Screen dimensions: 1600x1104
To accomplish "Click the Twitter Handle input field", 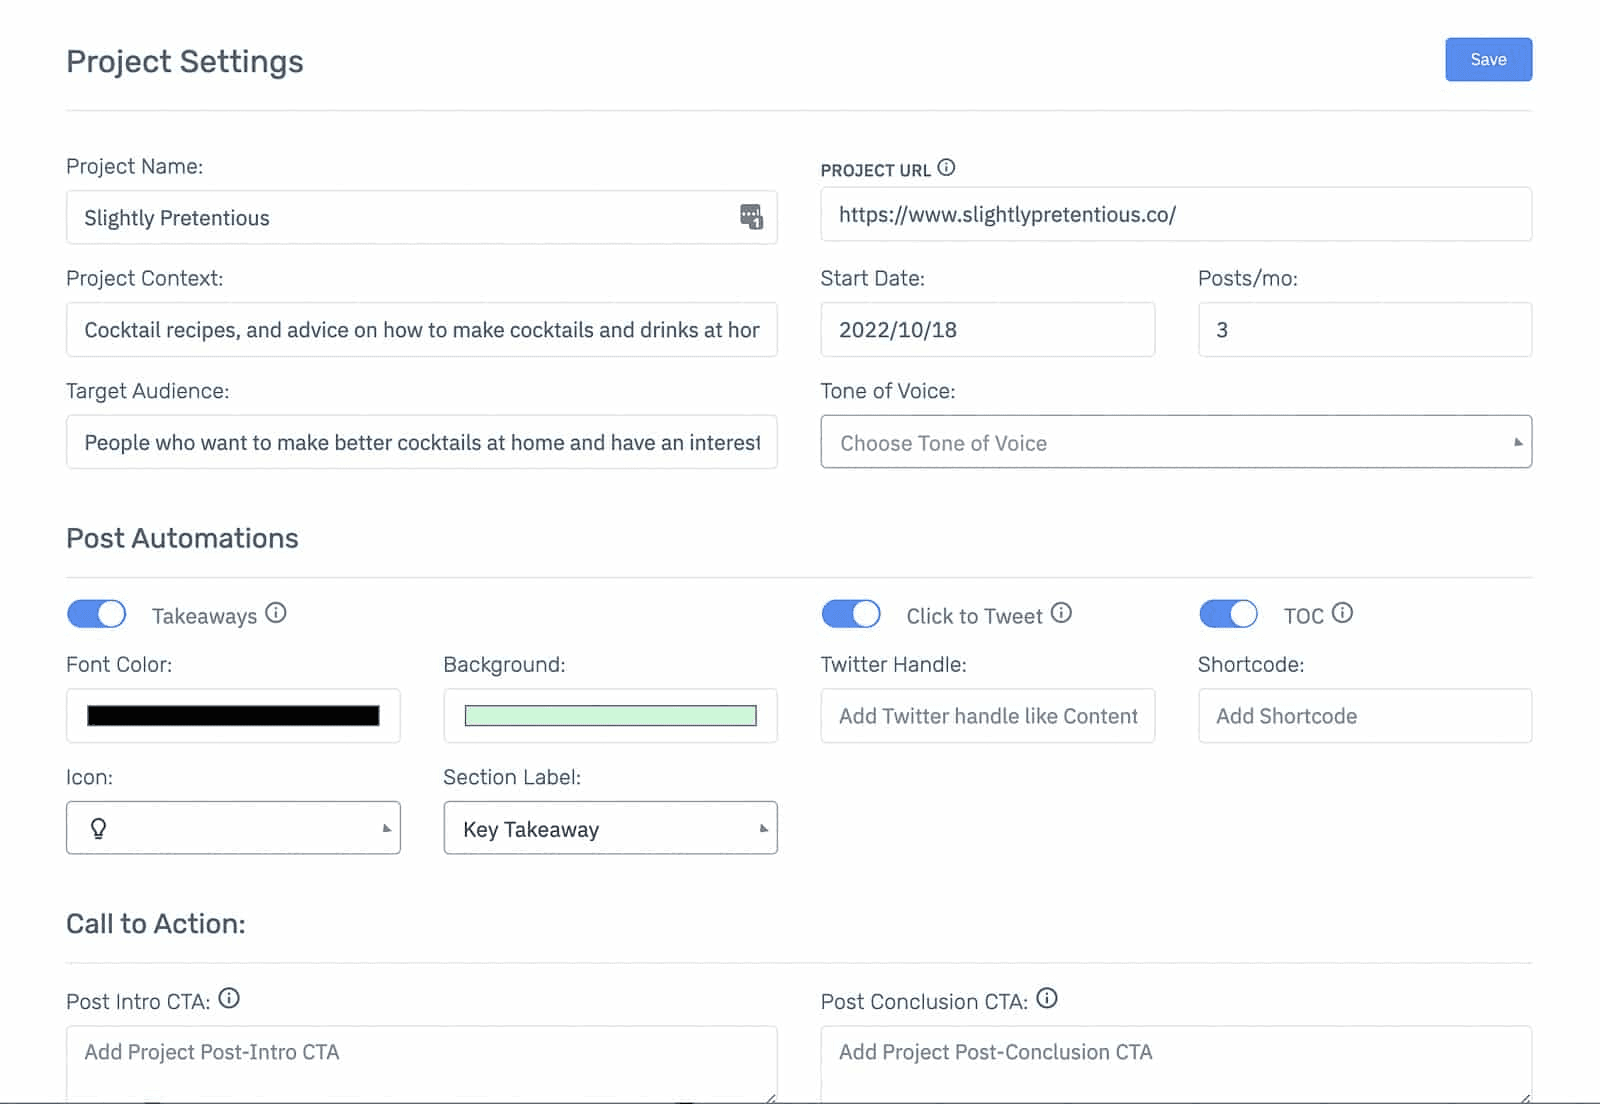I will pos(988,716).
